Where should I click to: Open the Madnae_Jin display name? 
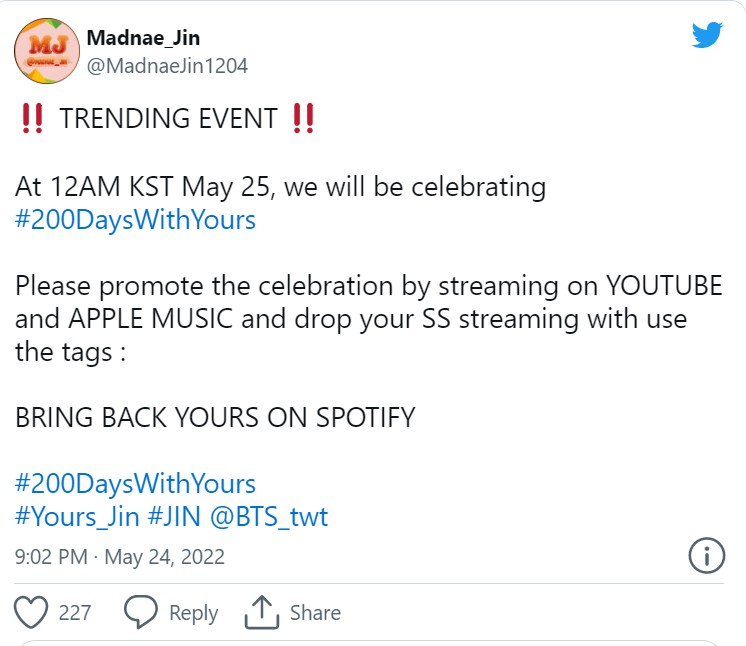pyautogui.click(x=143, y=38)
